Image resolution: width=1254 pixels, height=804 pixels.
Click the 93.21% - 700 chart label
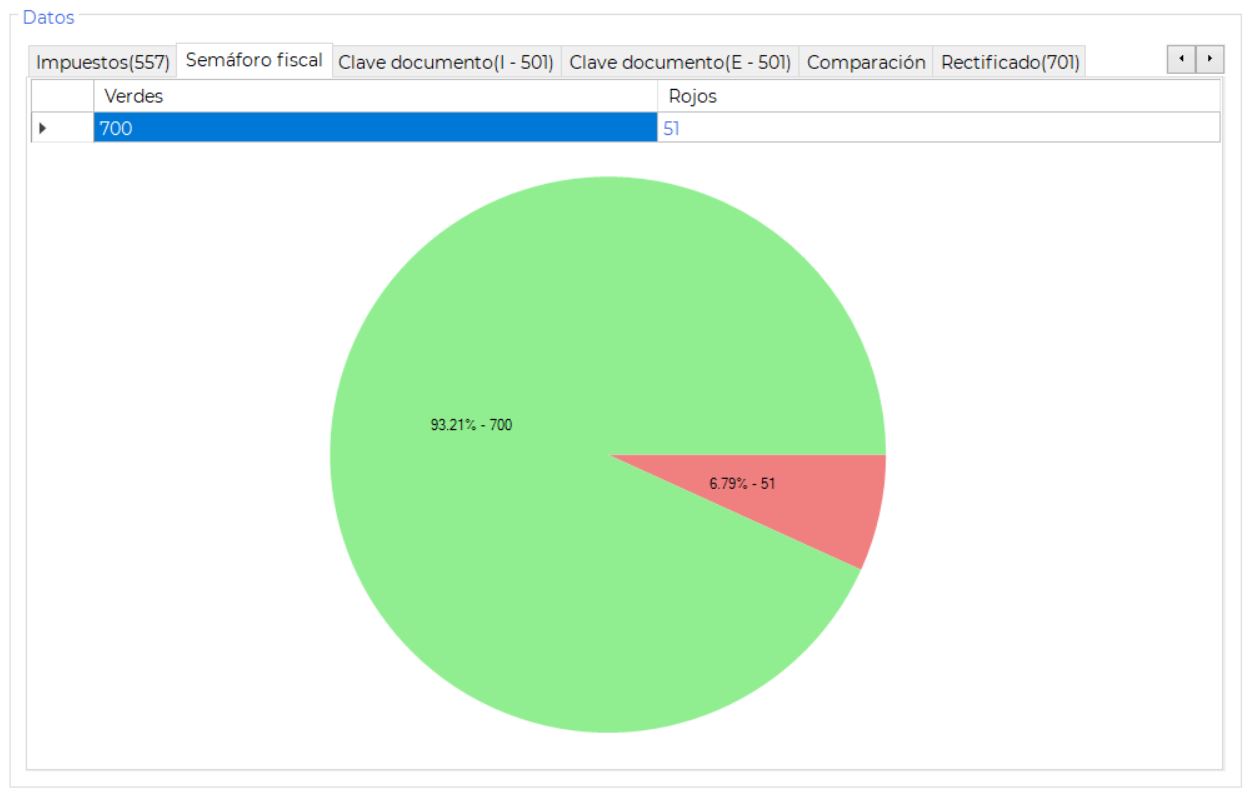click(471, 425)
